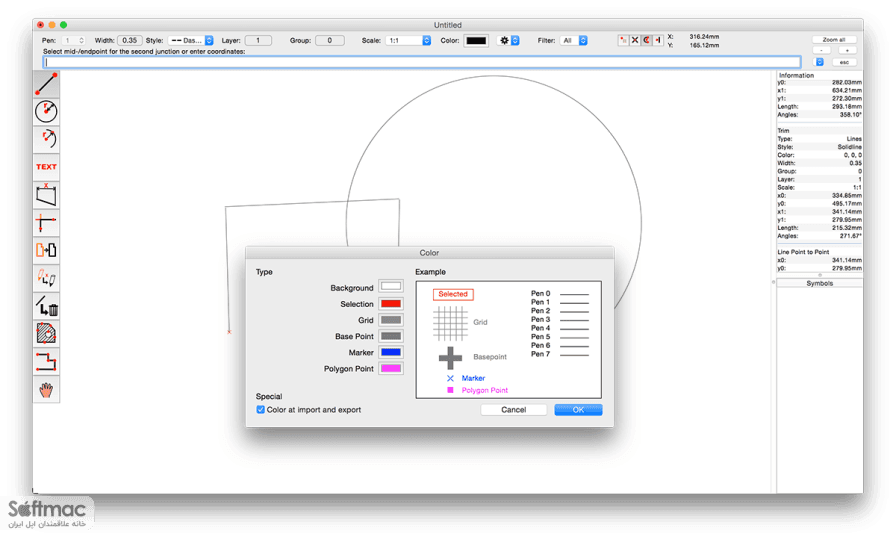Change the blue Marker color swatch
Image resolution: width=896 pixels, height=540 pixels.
click(391, 352)
